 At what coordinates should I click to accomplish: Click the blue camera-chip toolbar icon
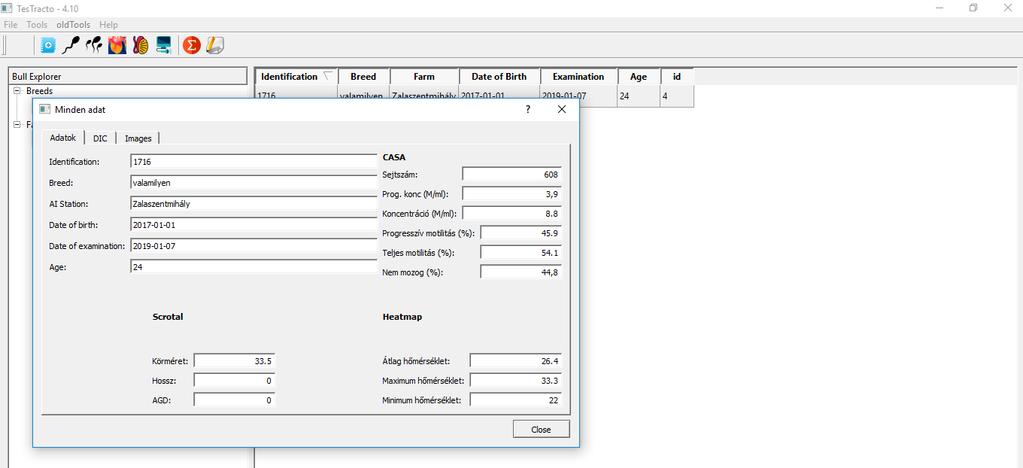click(48, 45)
